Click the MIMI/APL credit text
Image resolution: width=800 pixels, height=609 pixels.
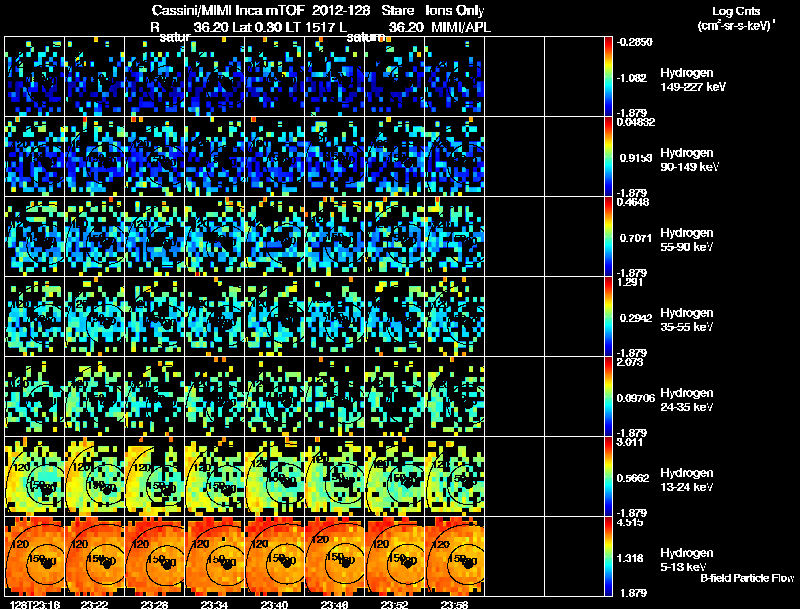(x=461, y=27)
